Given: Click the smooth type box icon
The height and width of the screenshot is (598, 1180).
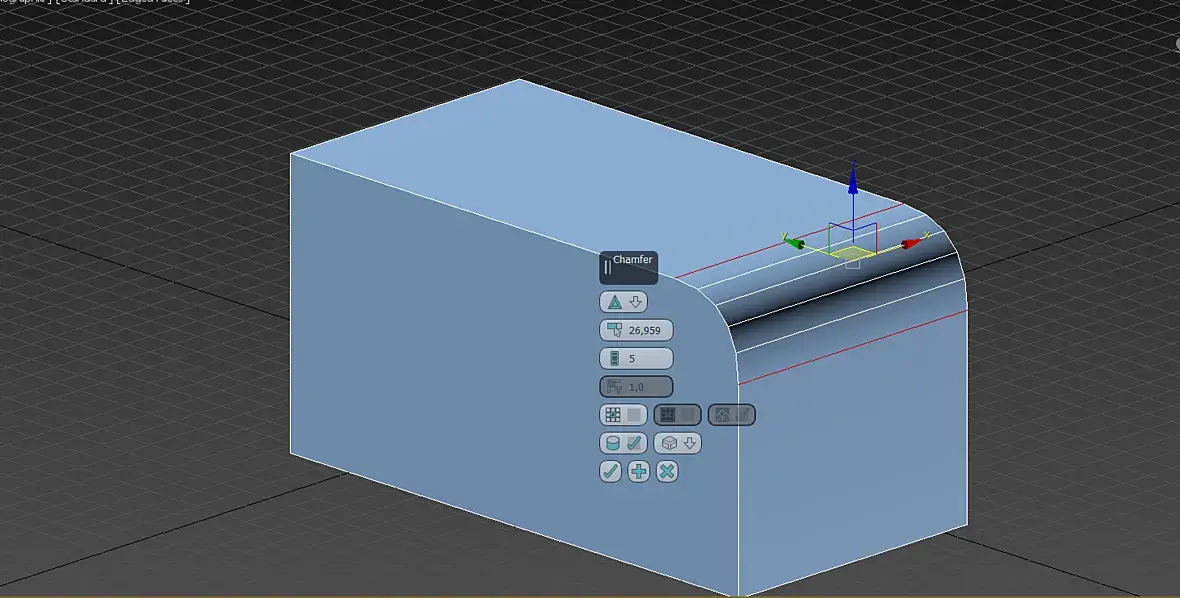Looking at the screenshot, I should [x=669, y=443].
